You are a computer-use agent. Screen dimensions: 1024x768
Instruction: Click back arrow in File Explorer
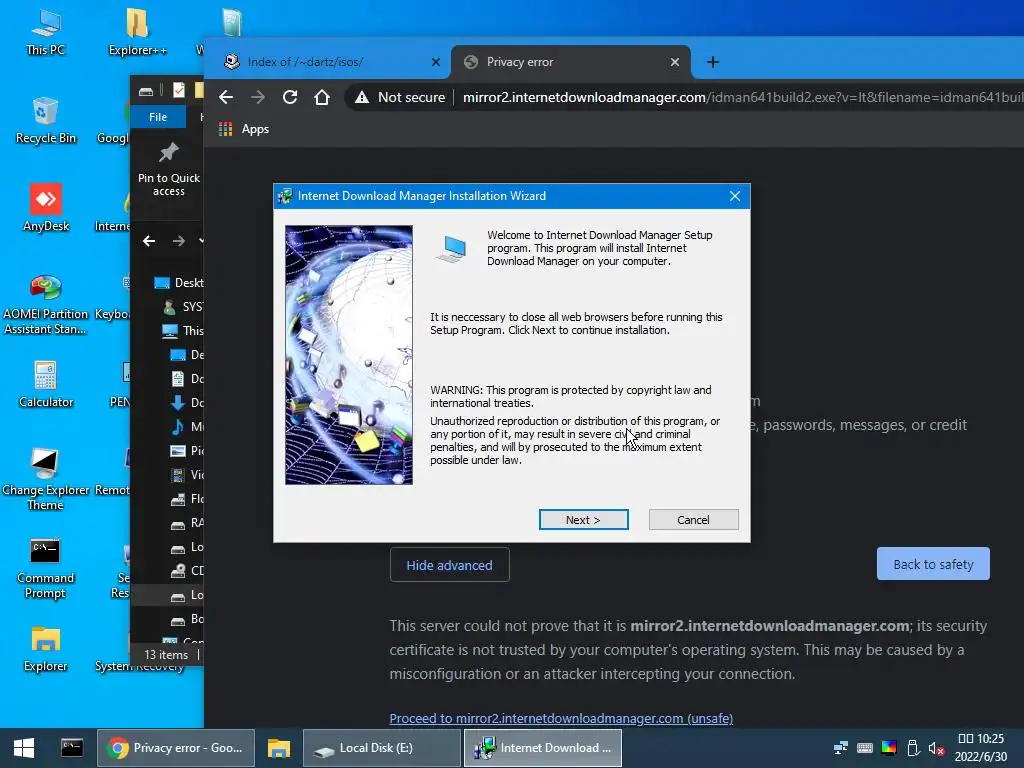click(149, 241)
